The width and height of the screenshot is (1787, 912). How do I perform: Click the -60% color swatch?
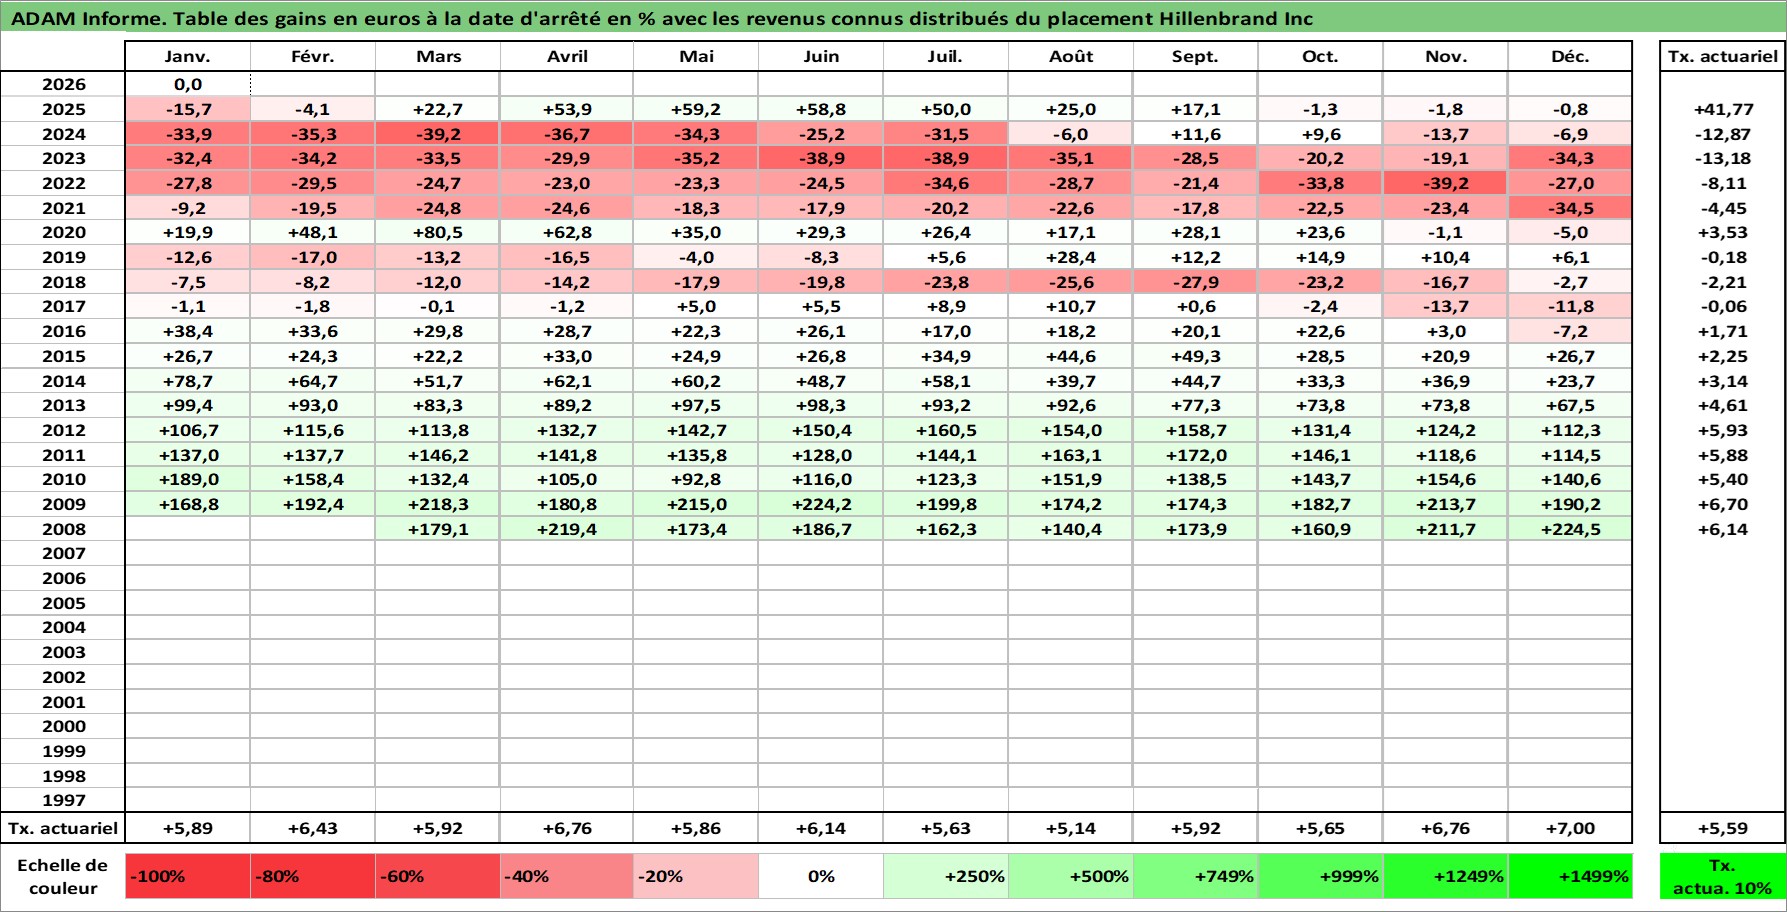point(438,876)
